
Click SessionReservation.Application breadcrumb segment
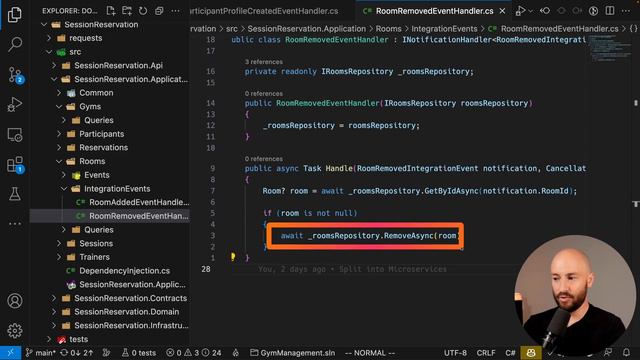[x=307, y=29]
